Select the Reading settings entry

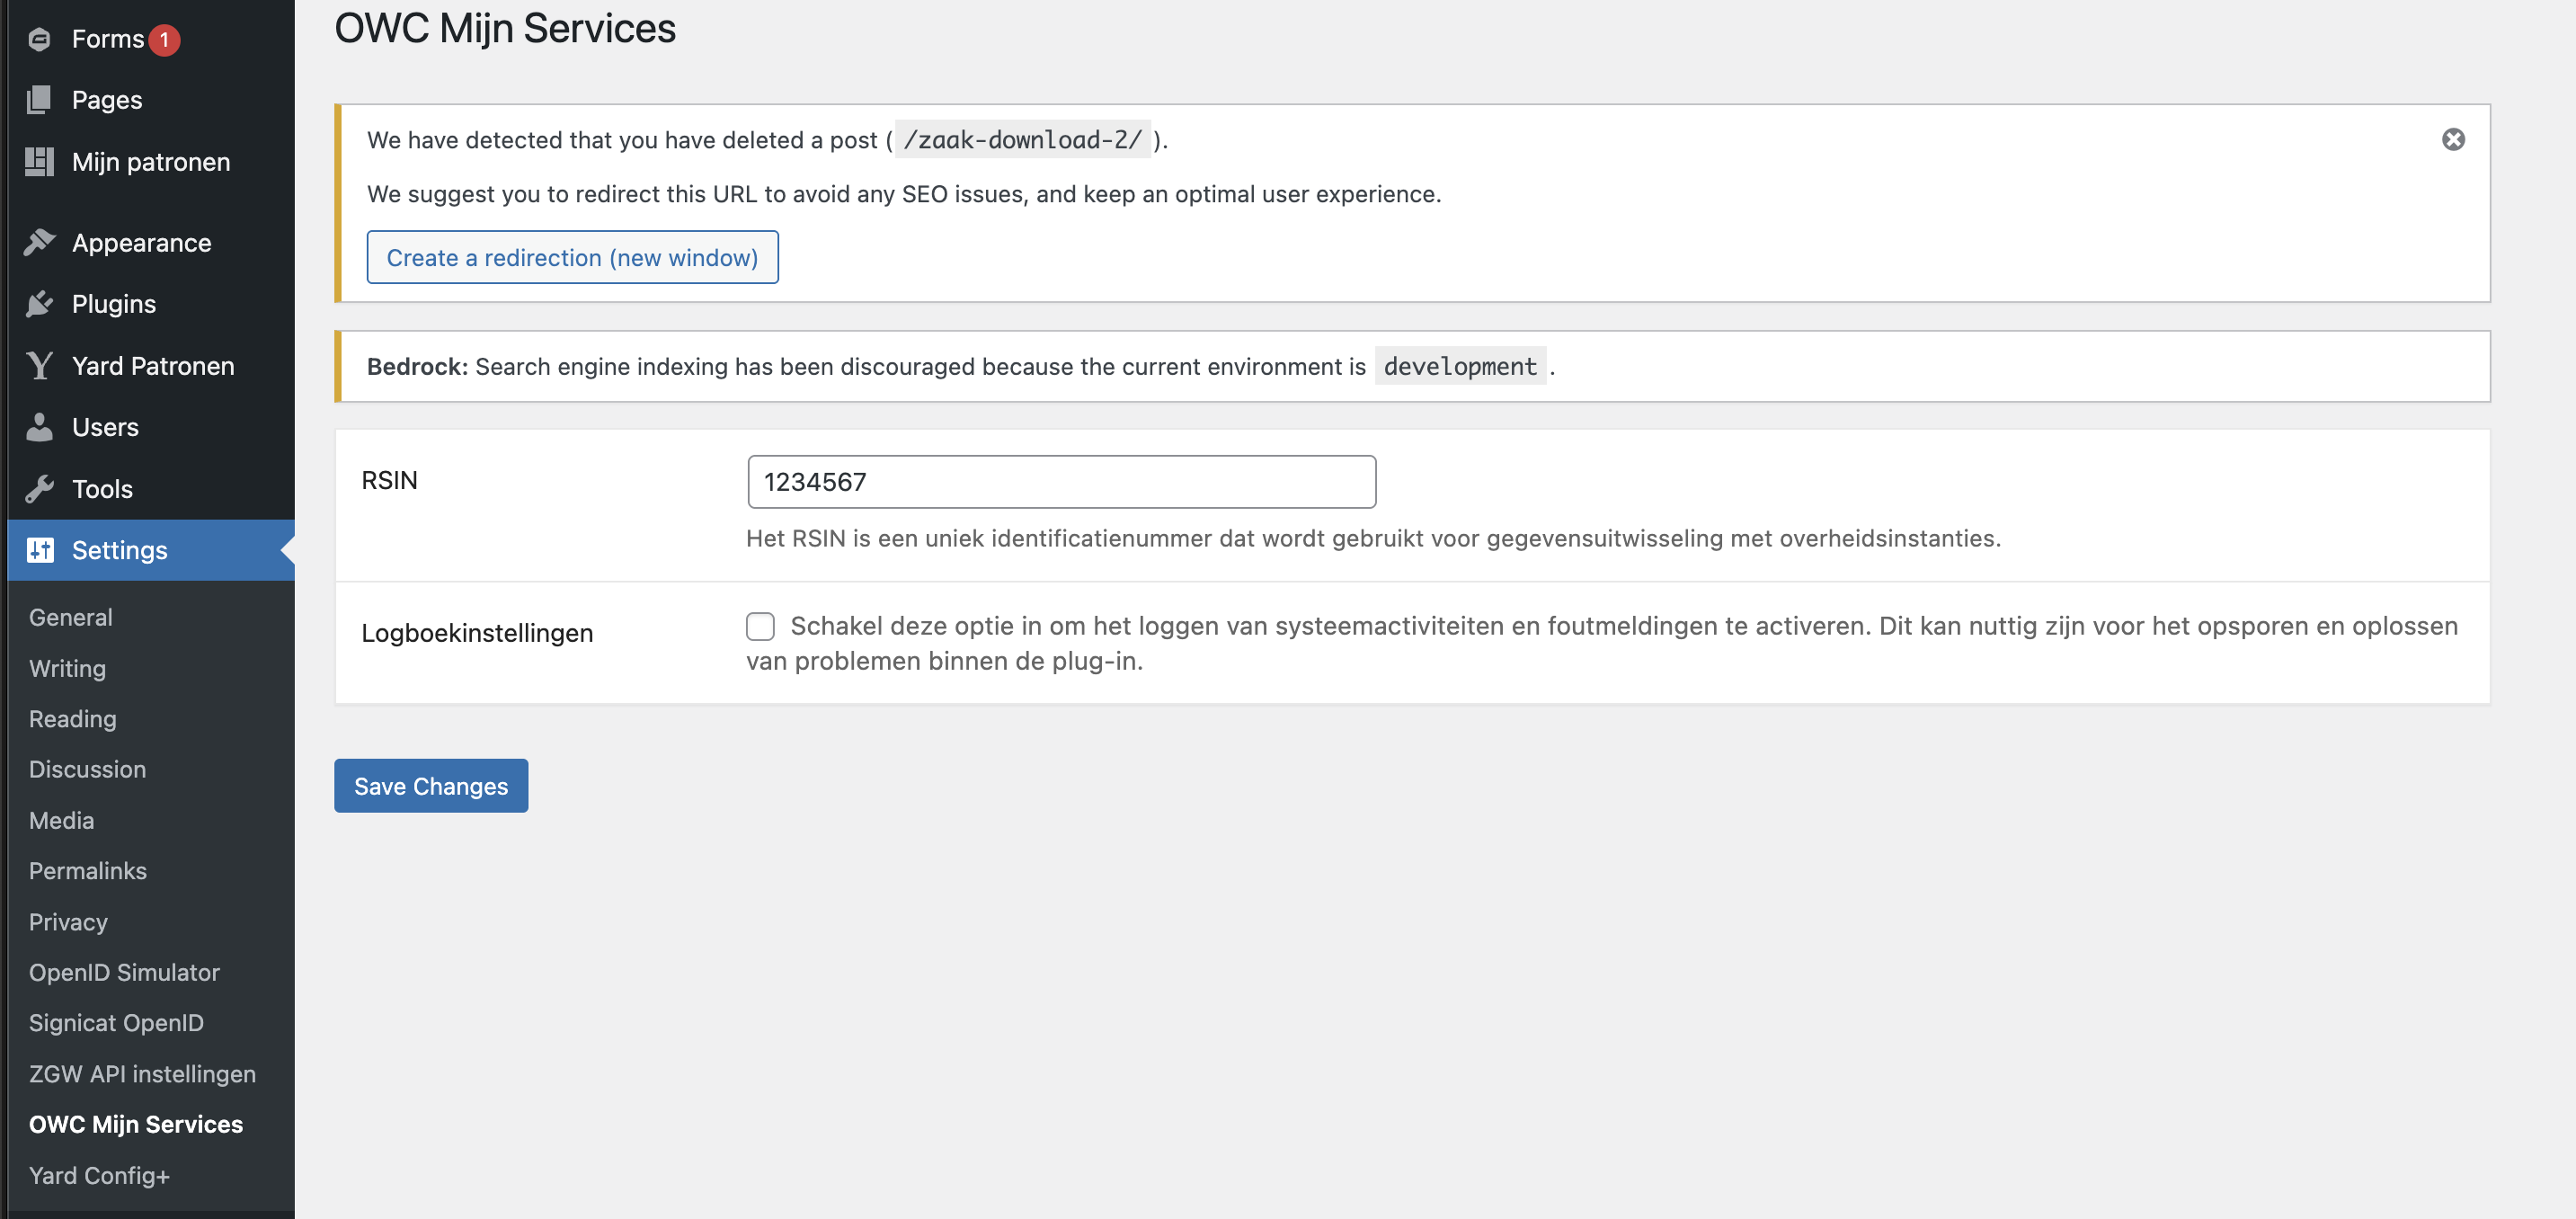pyautogui.click(x=72, y=719)
